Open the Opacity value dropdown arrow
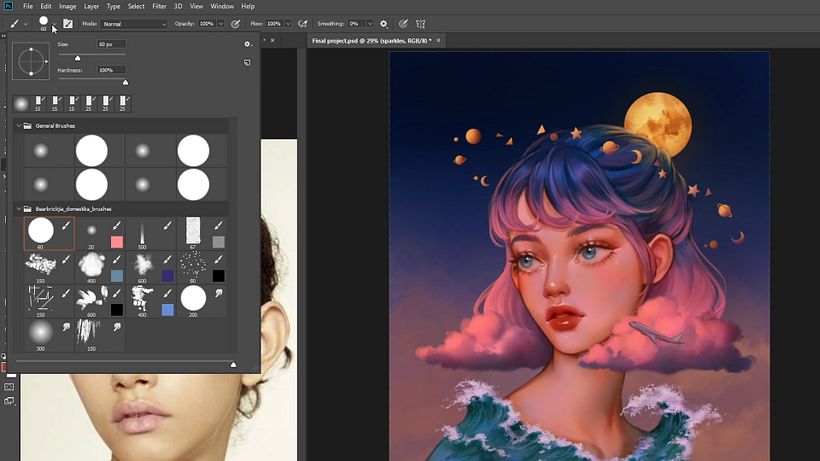820x461 pixels. [x=221, y=24]
